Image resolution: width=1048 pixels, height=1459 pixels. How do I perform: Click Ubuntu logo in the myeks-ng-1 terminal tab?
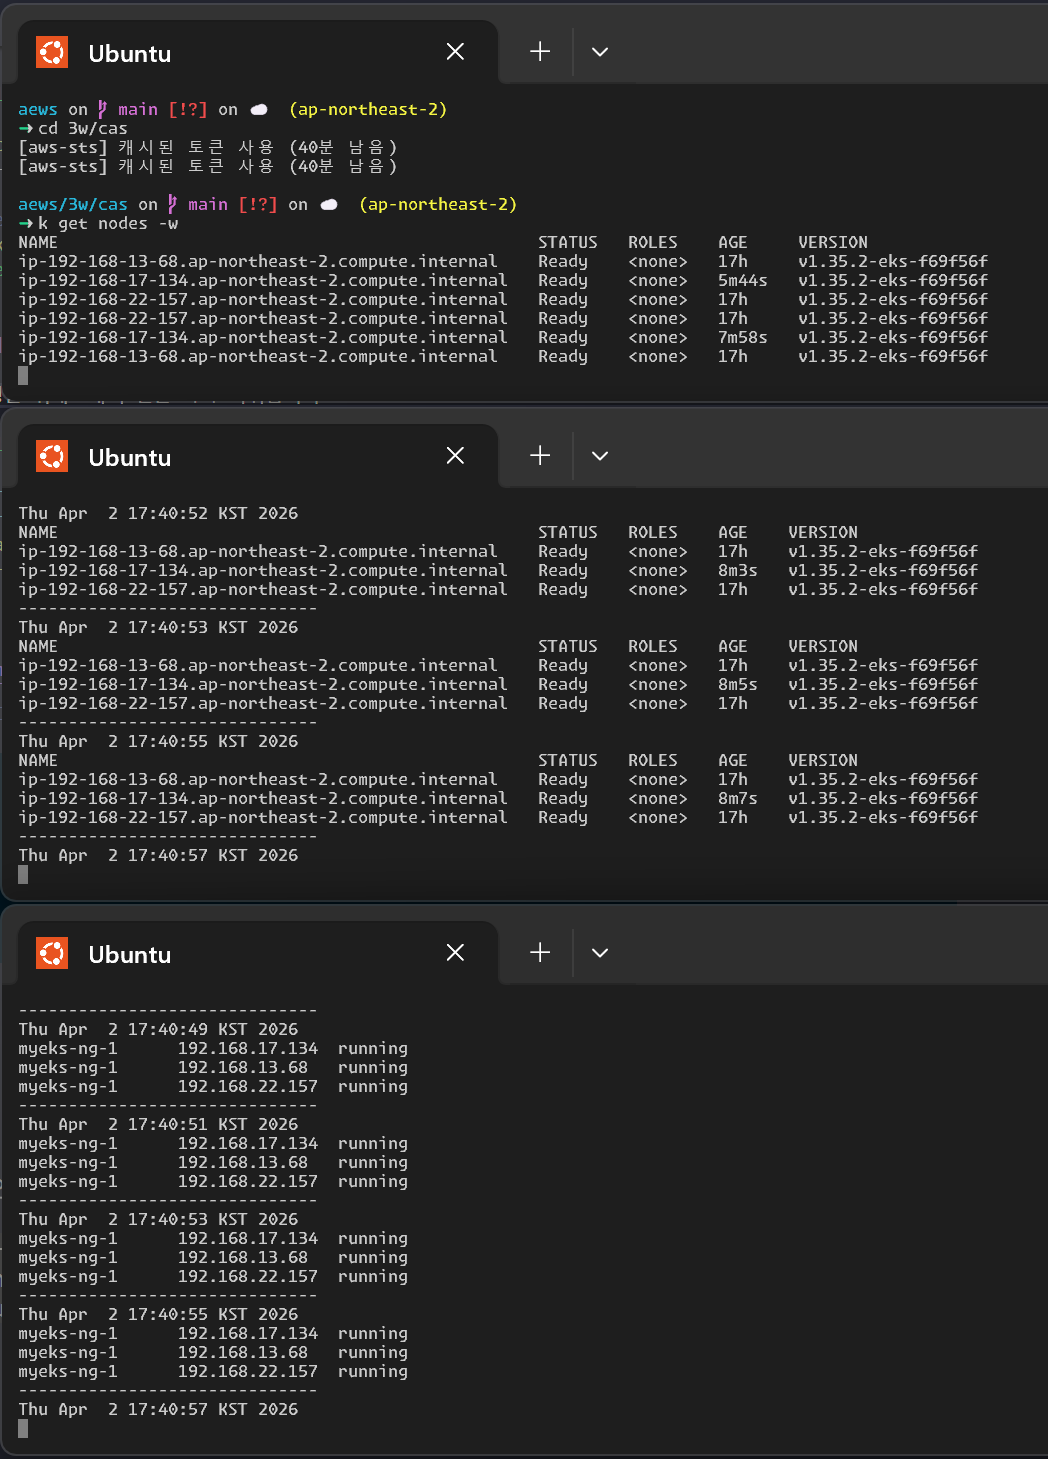coord(52,953)
